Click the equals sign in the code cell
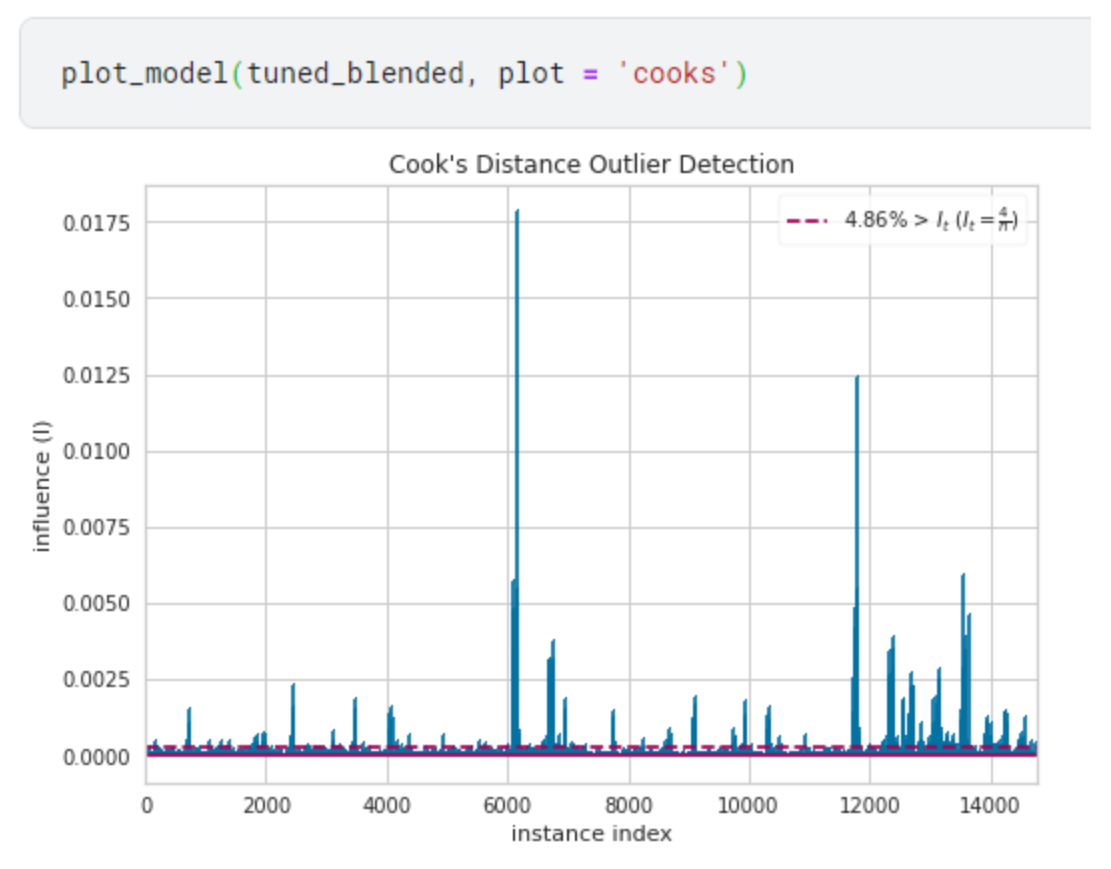This screenshot has width=1111, height=869. 588,74
